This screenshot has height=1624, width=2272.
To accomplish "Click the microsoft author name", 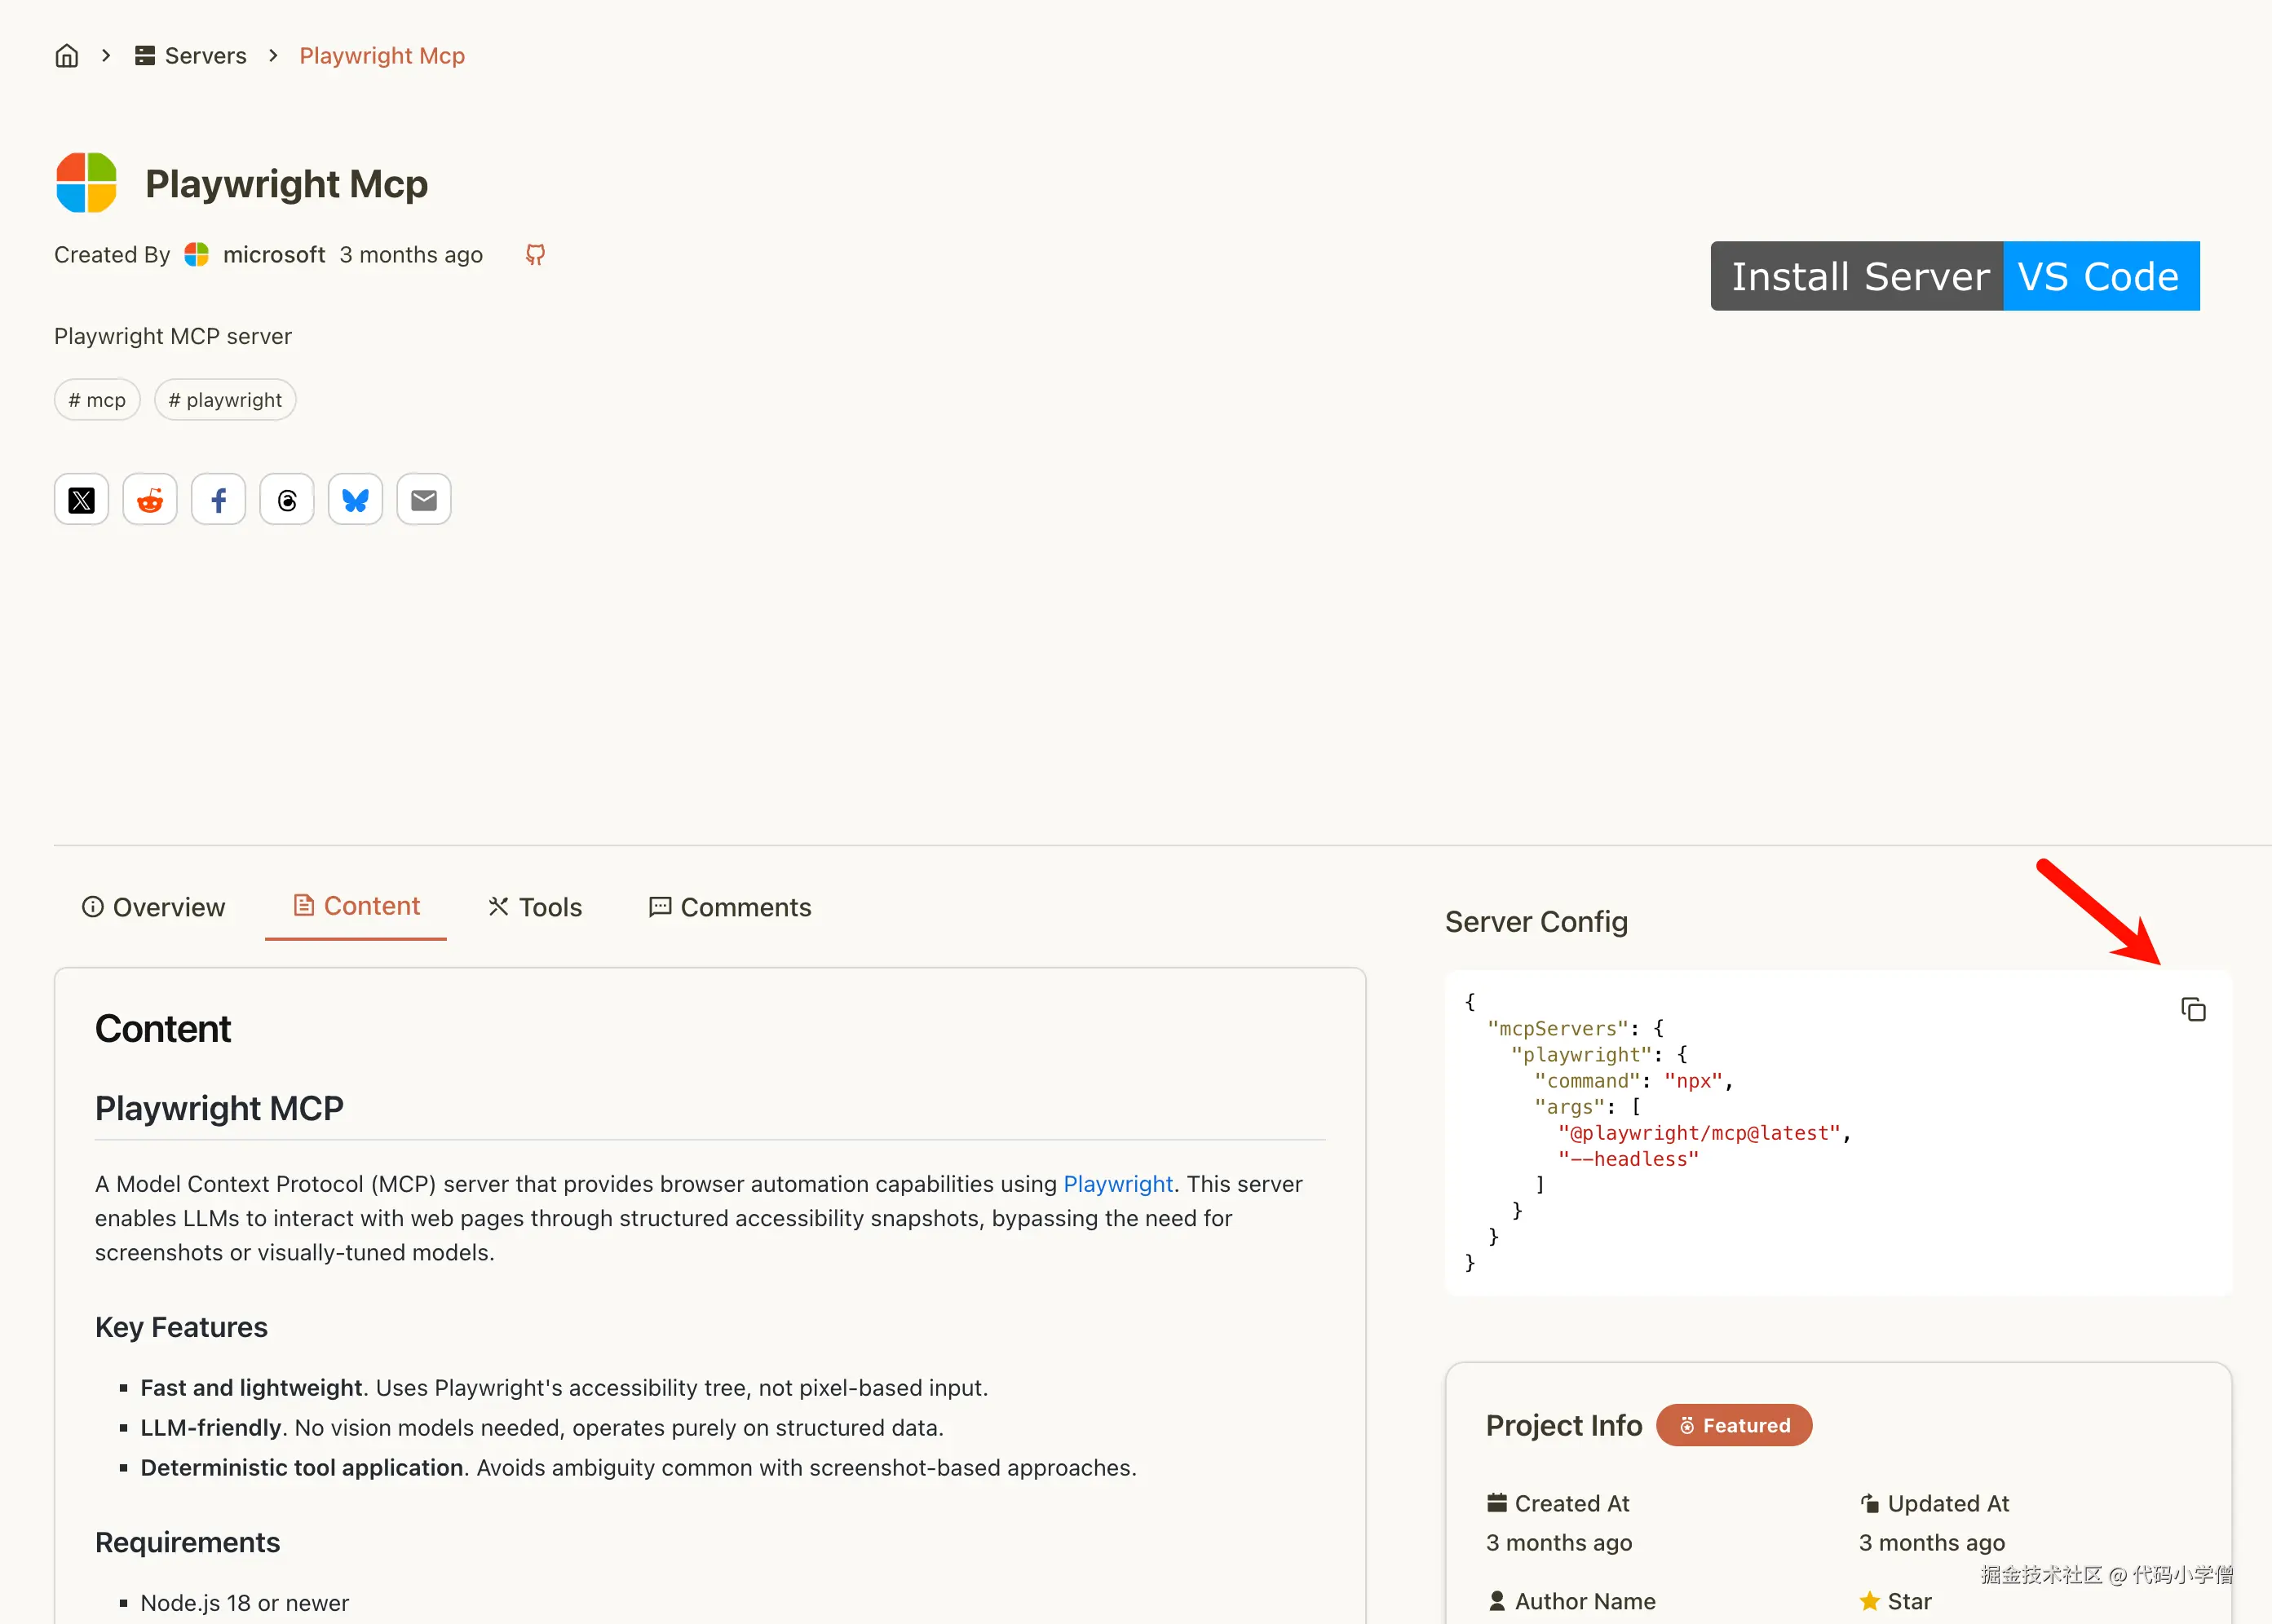I will pos(273,255).
